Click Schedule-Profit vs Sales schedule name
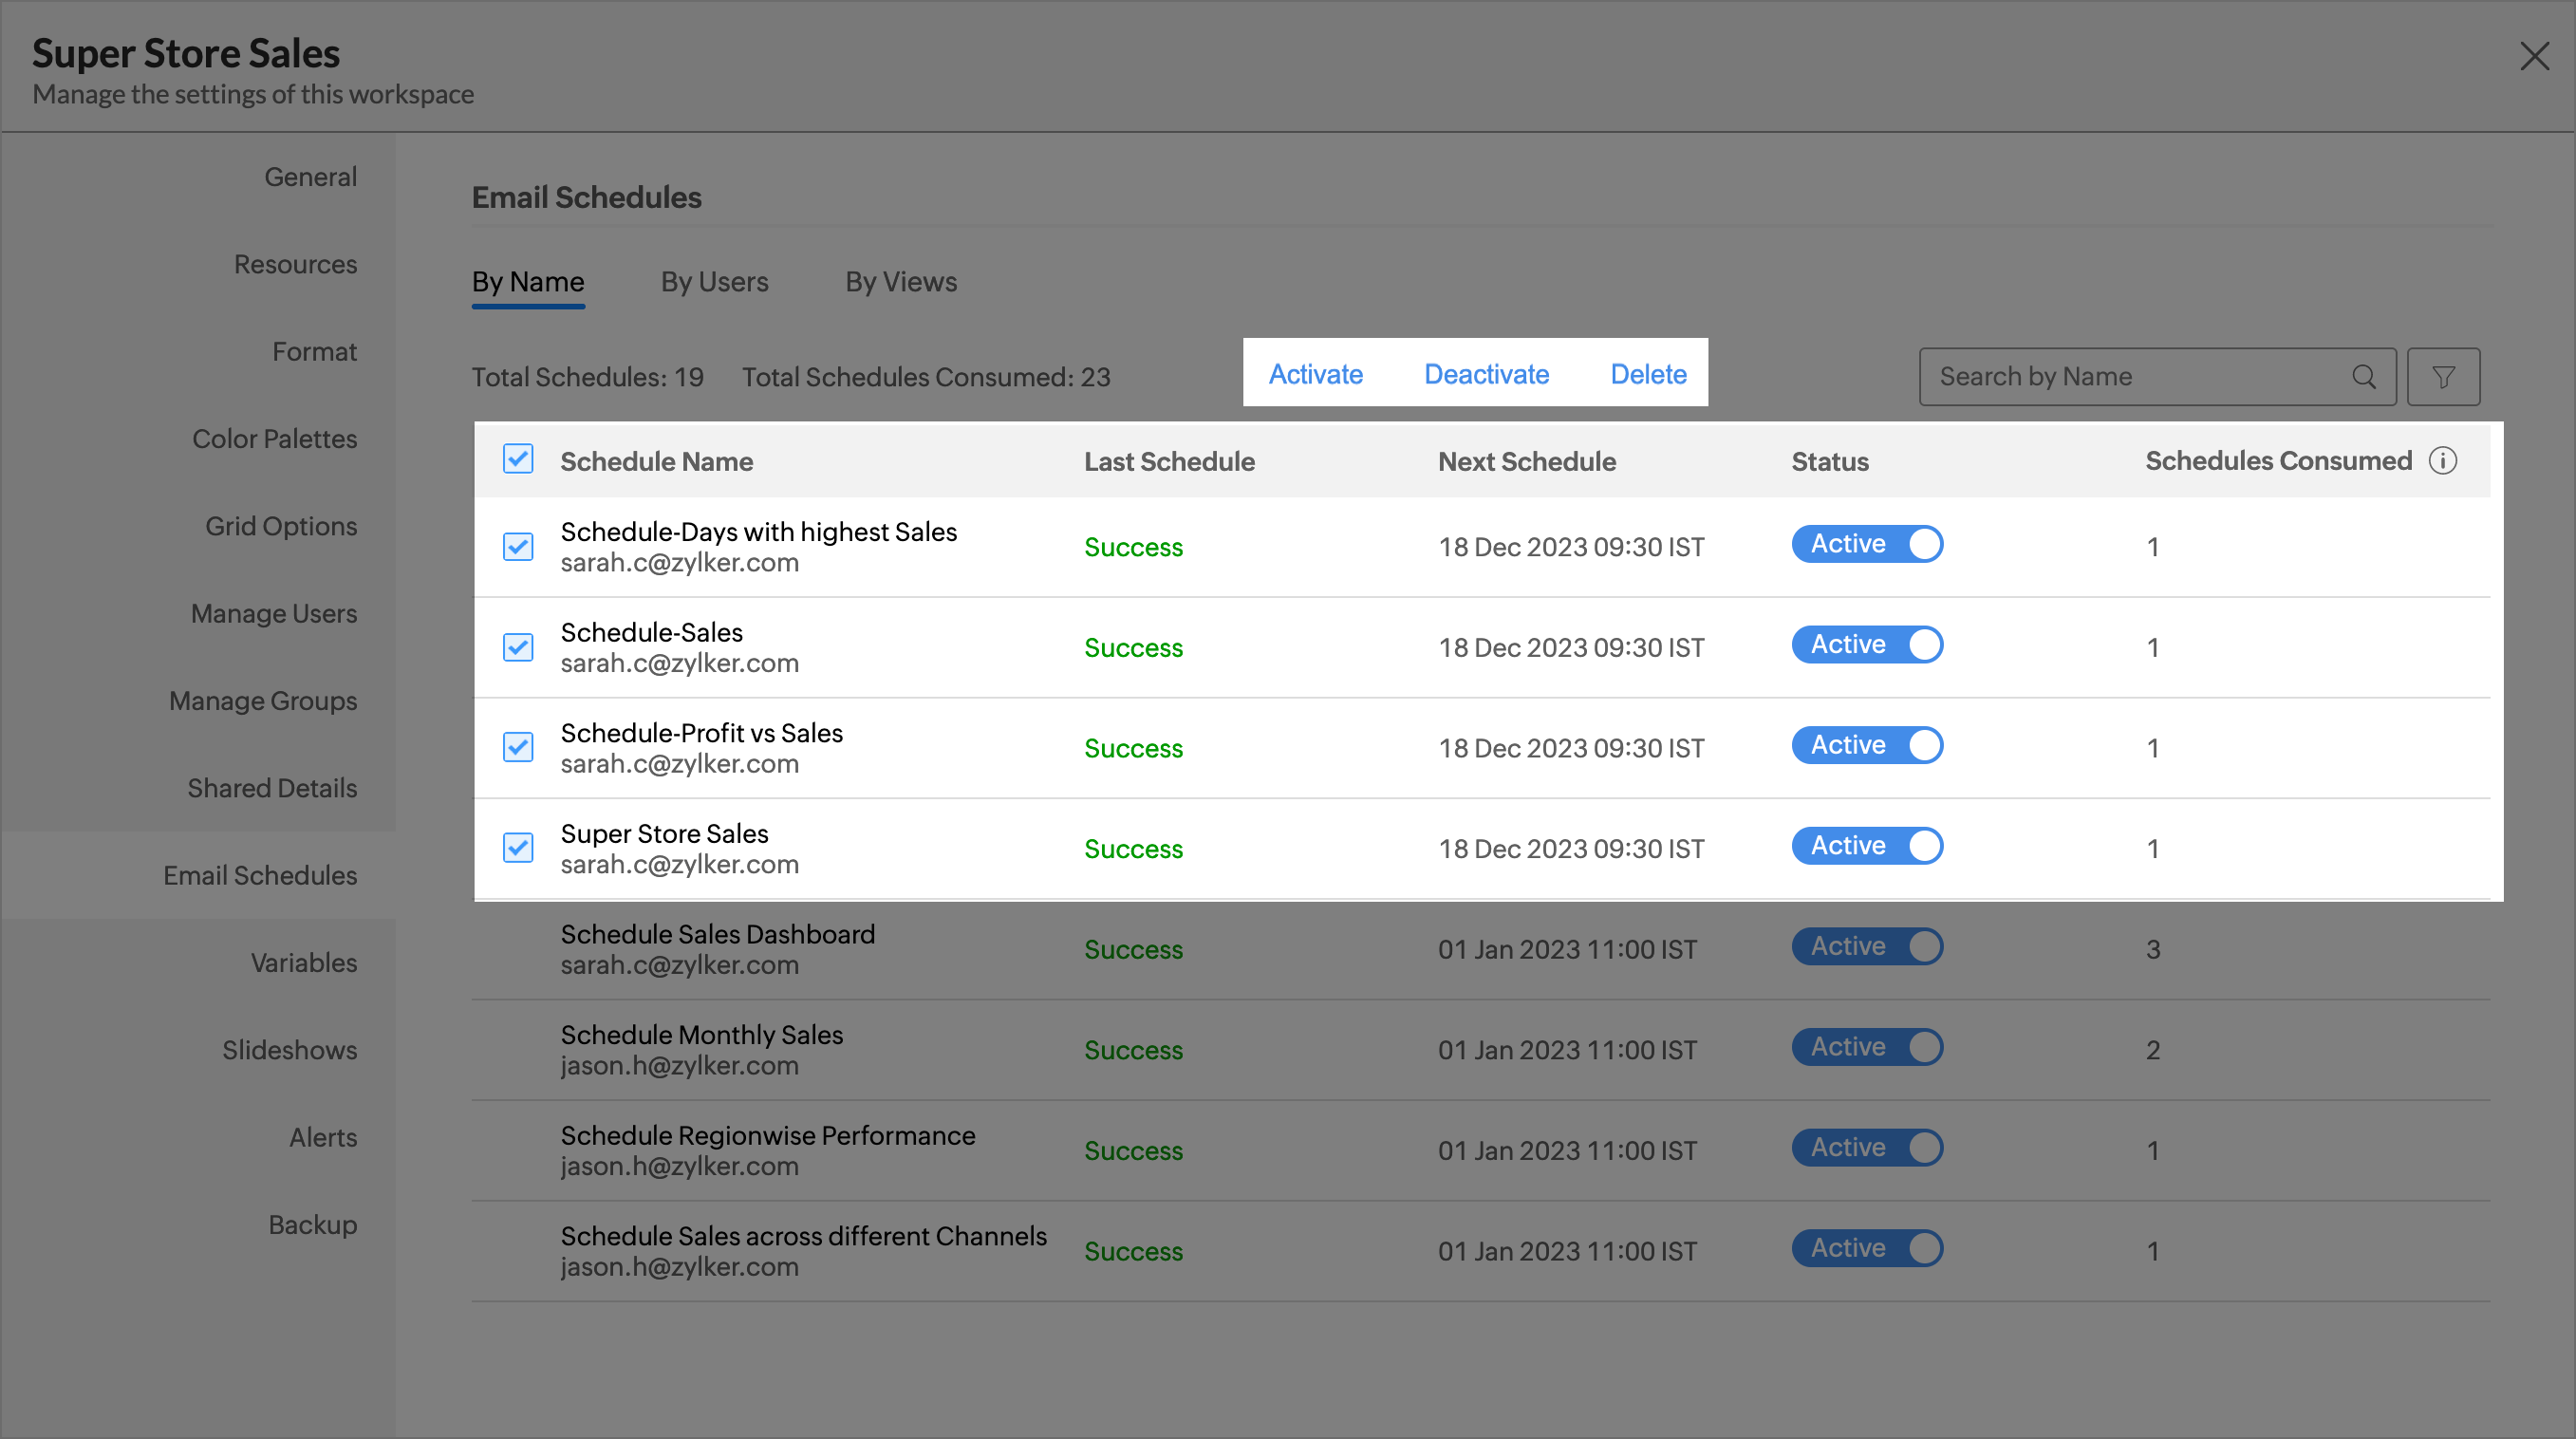Screen dimensions: 2576x1439 (x=701, y=733)
